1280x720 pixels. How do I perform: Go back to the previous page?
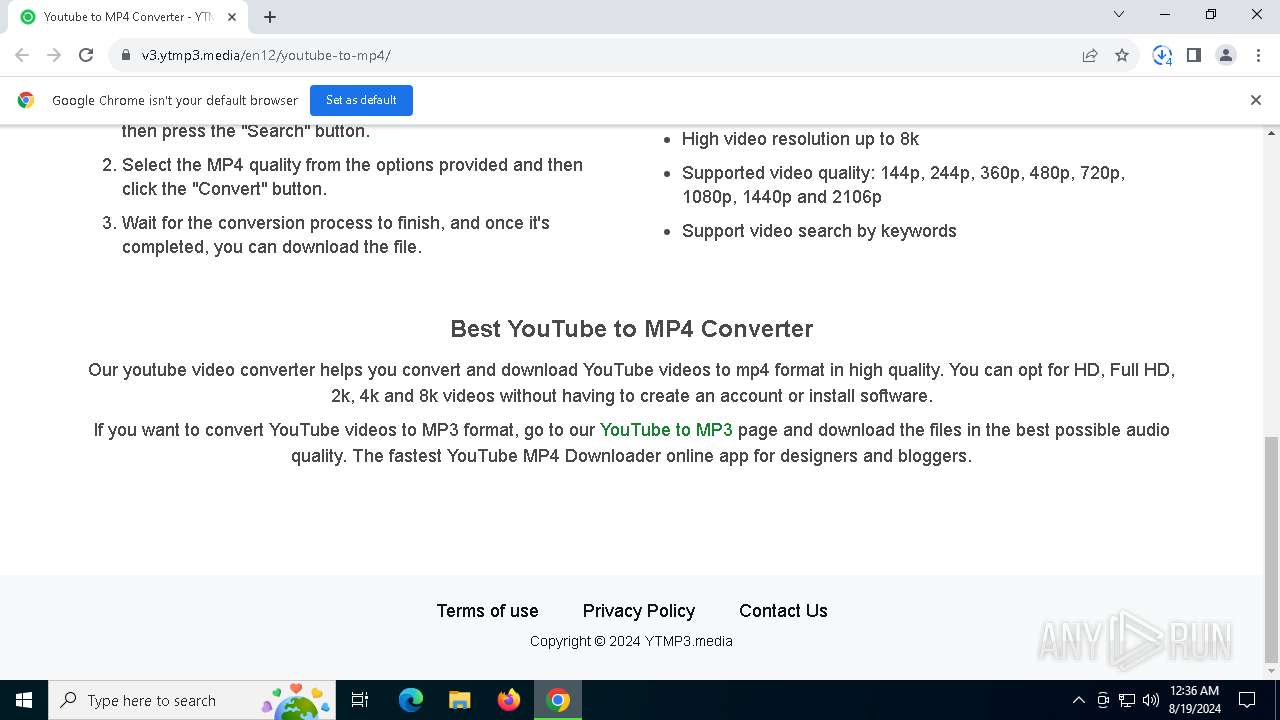[22, 55]
